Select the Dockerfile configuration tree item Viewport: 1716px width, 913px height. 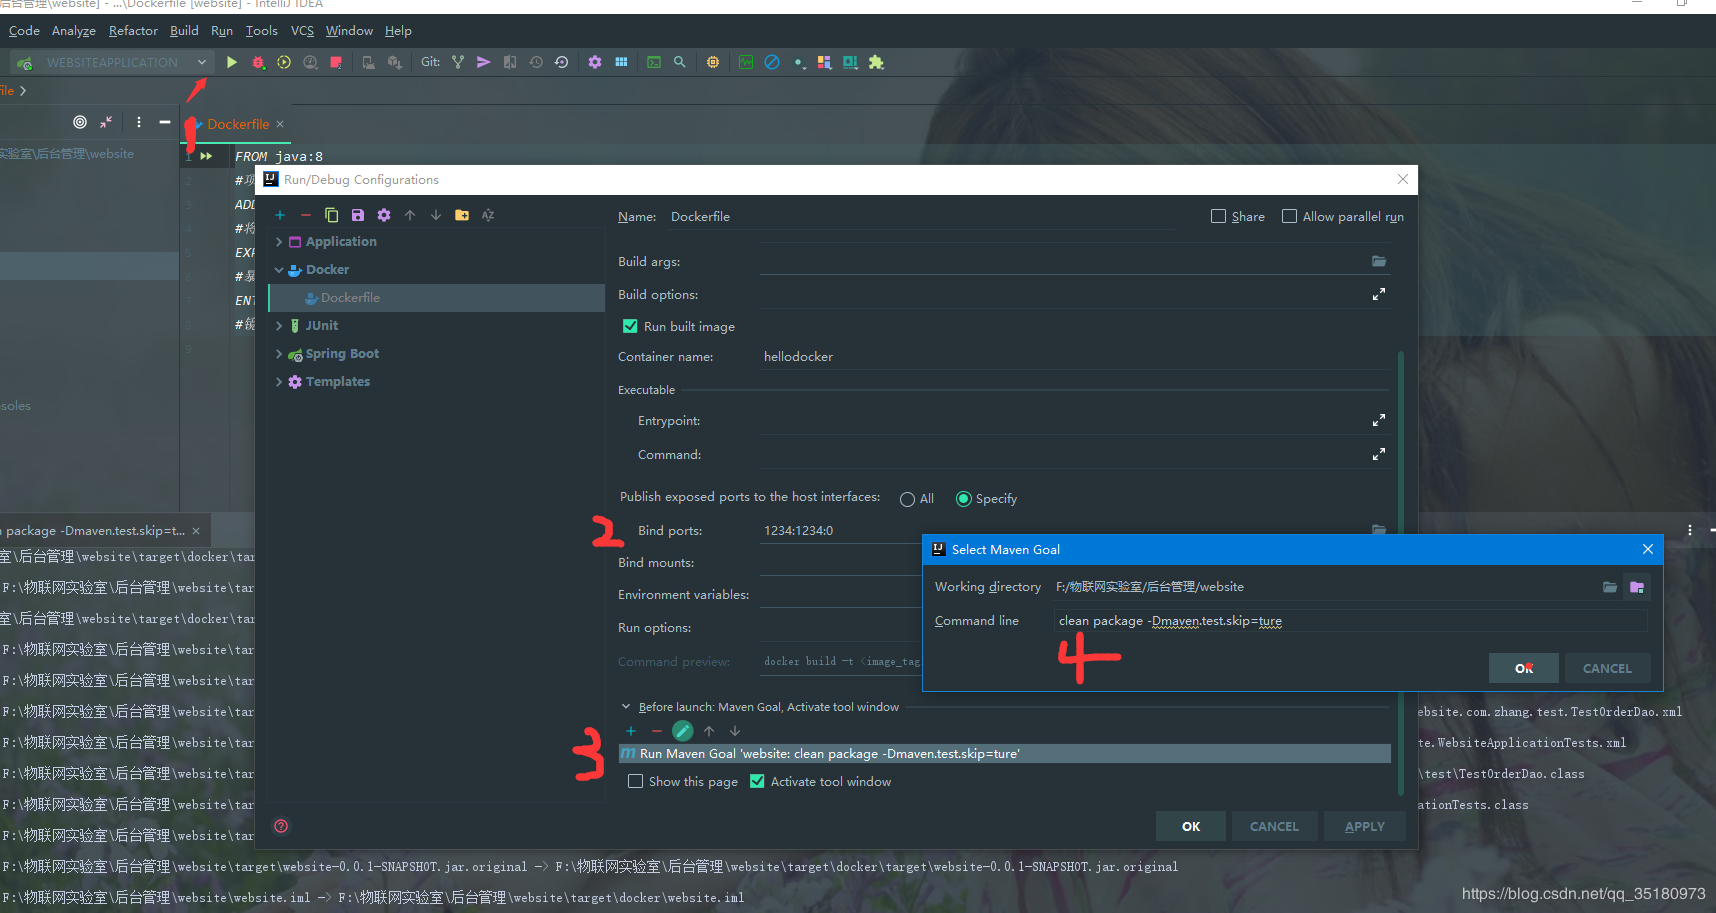click(x=438, y=298)
